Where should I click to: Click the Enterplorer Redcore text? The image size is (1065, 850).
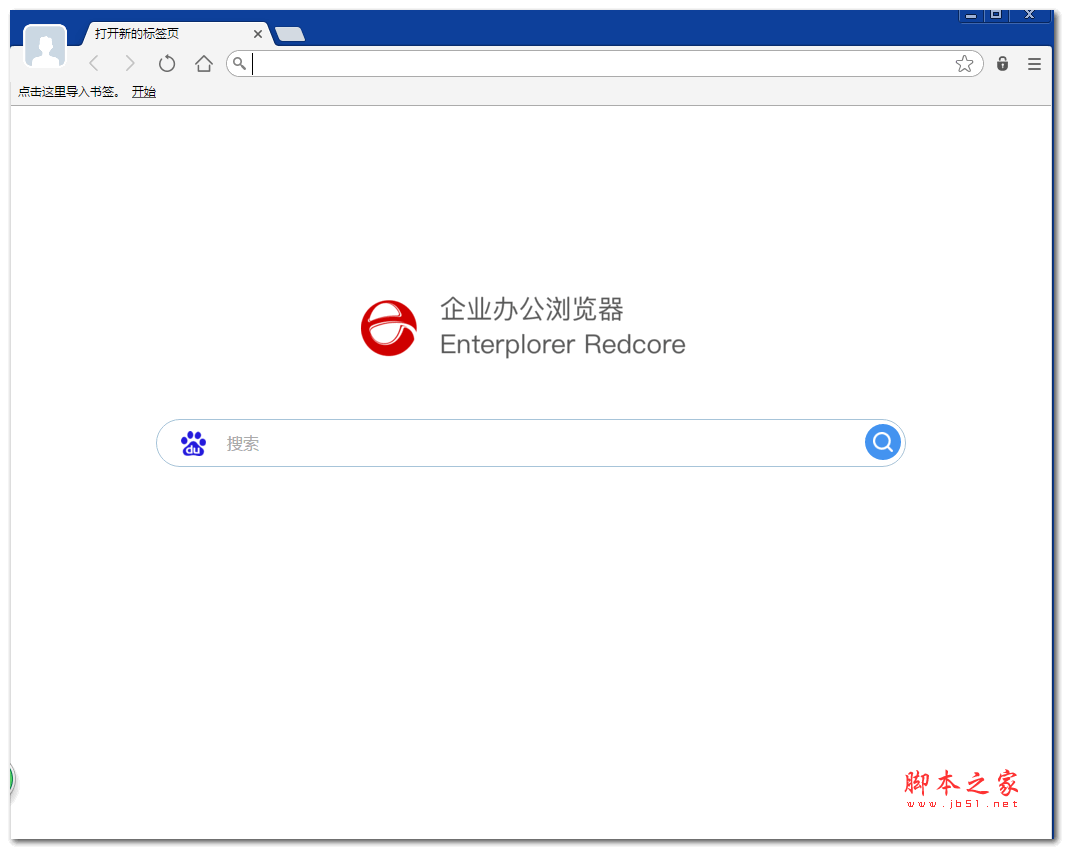coord(563,344)
